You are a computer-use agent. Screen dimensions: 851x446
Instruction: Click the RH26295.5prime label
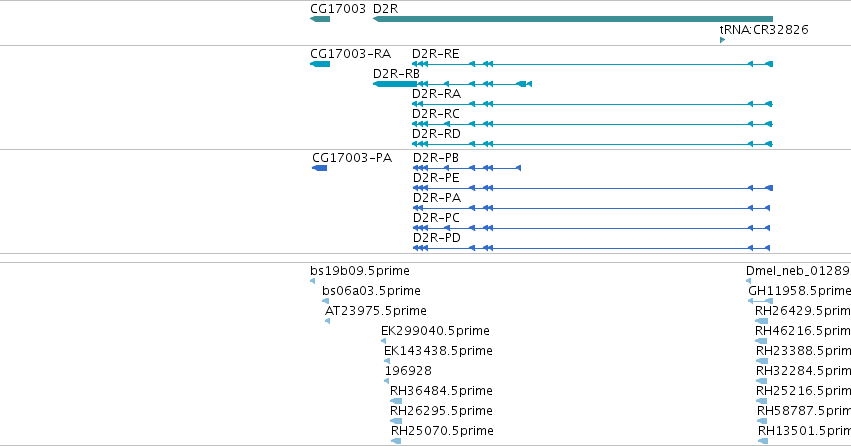(441, 411)
